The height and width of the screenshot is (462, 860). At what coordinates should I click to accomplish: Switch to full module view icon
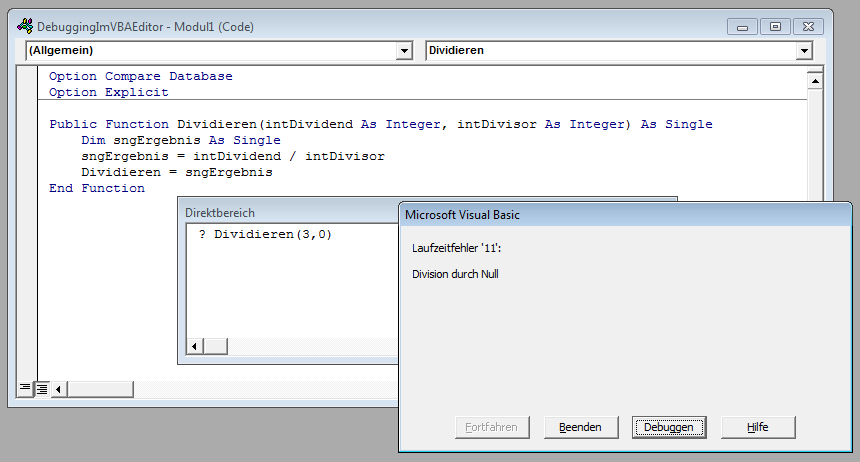coord(42,389)
